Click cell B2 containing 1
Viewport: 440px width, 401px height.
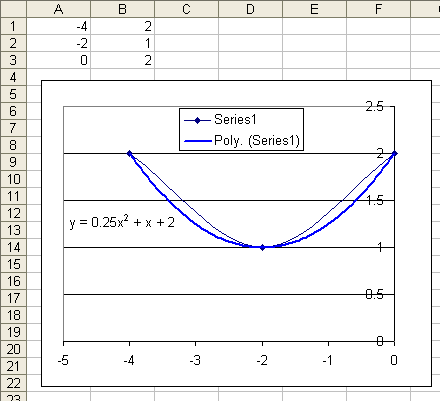tap(122, 43)
